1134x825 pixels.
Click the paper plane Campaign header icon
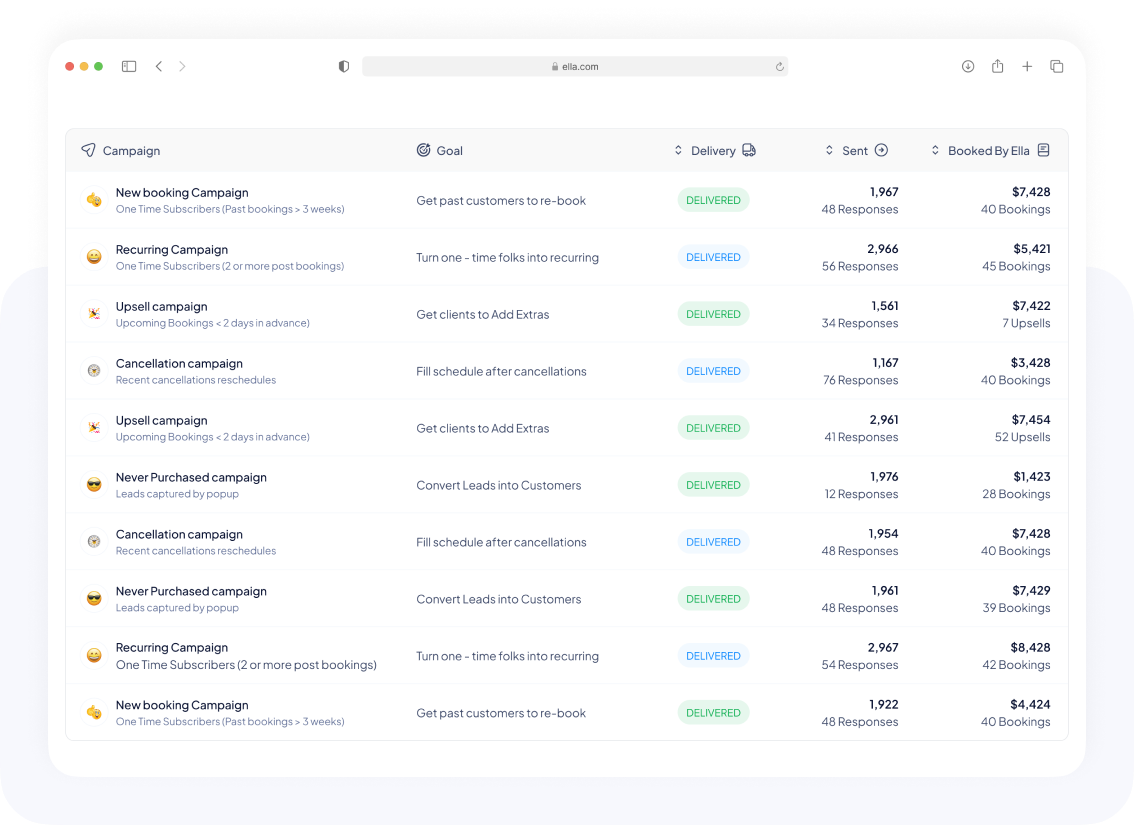pos(89,150)
